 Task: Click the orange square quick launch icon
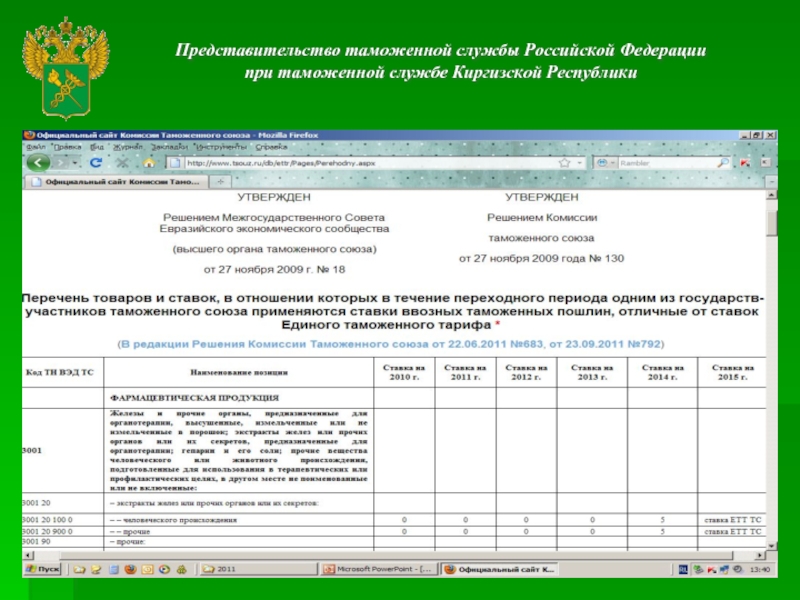click(147, 569)
